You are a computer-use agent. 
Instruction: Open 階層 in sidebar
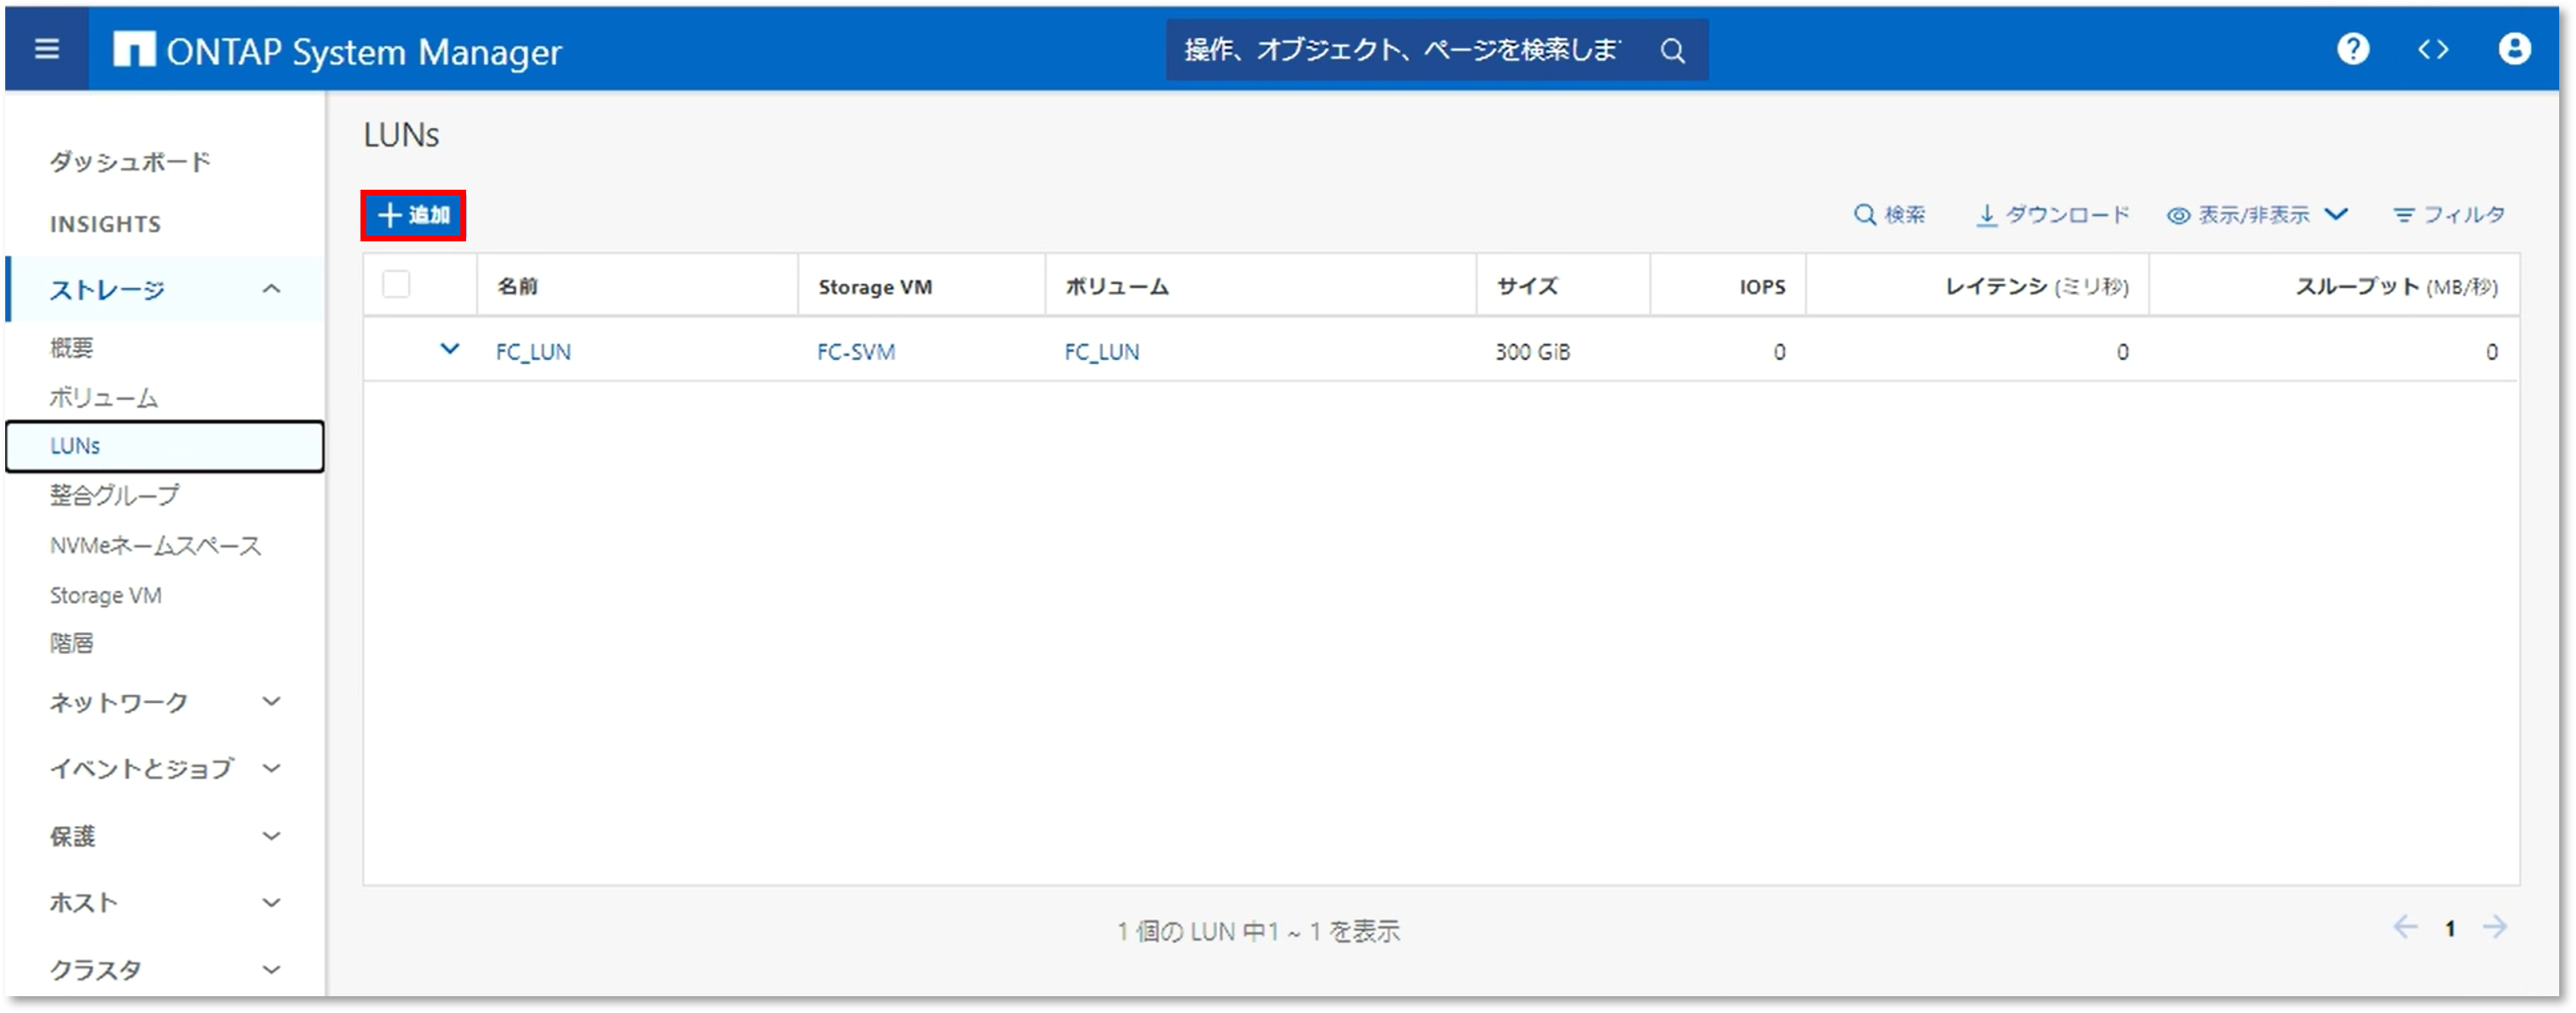click(71, 643)
